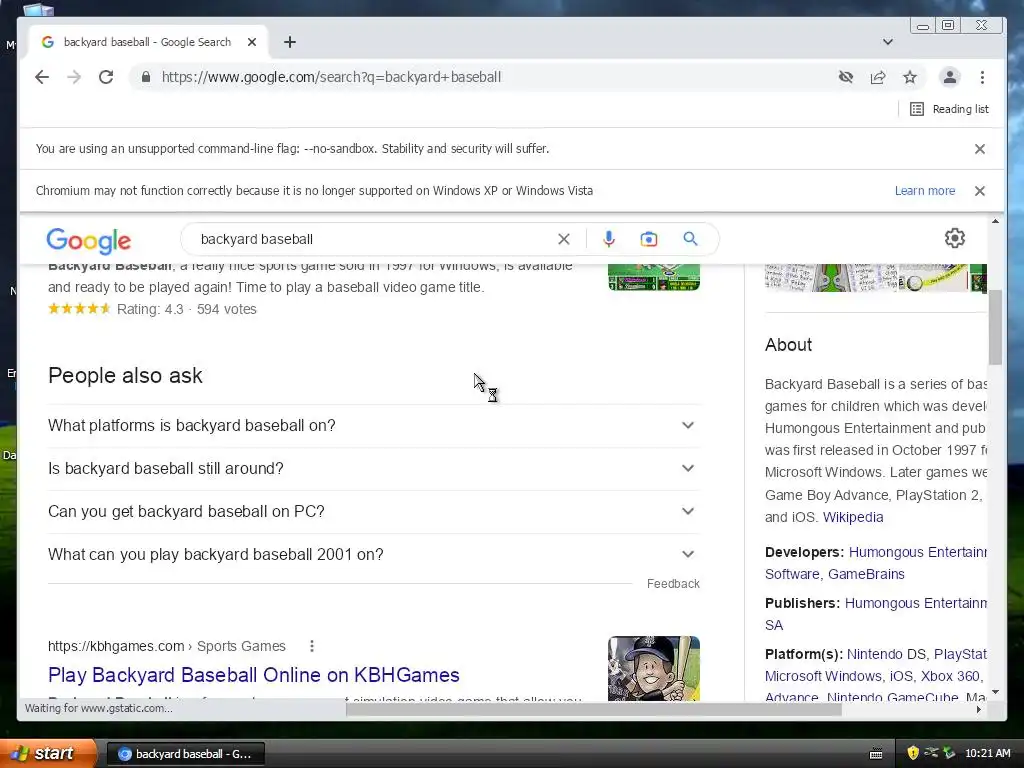Click the People also ask heading
This screenshot has width=1024, height=768.
[125, 376]
